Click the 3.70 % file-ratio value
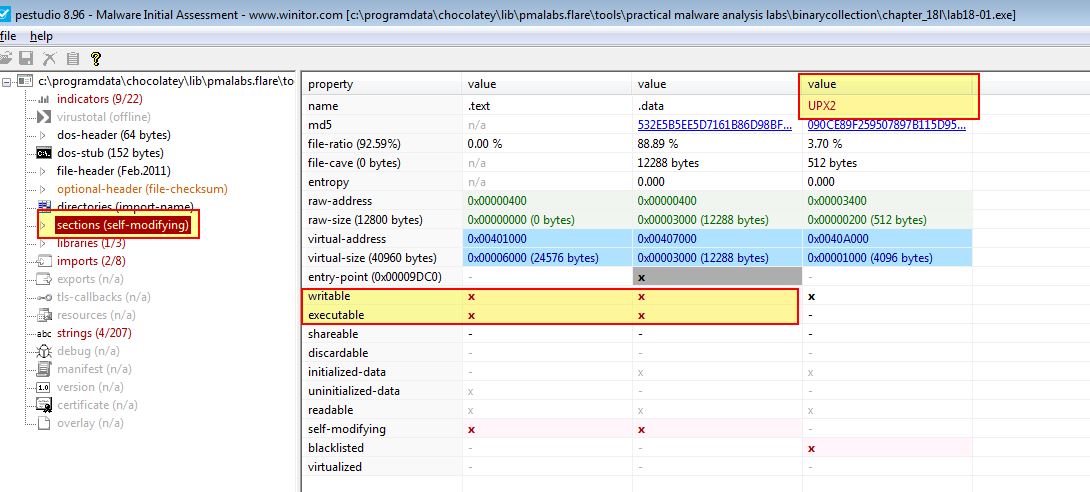Image resolution: width=1090 pixels, height=492 pixels. tap(824, 144)
